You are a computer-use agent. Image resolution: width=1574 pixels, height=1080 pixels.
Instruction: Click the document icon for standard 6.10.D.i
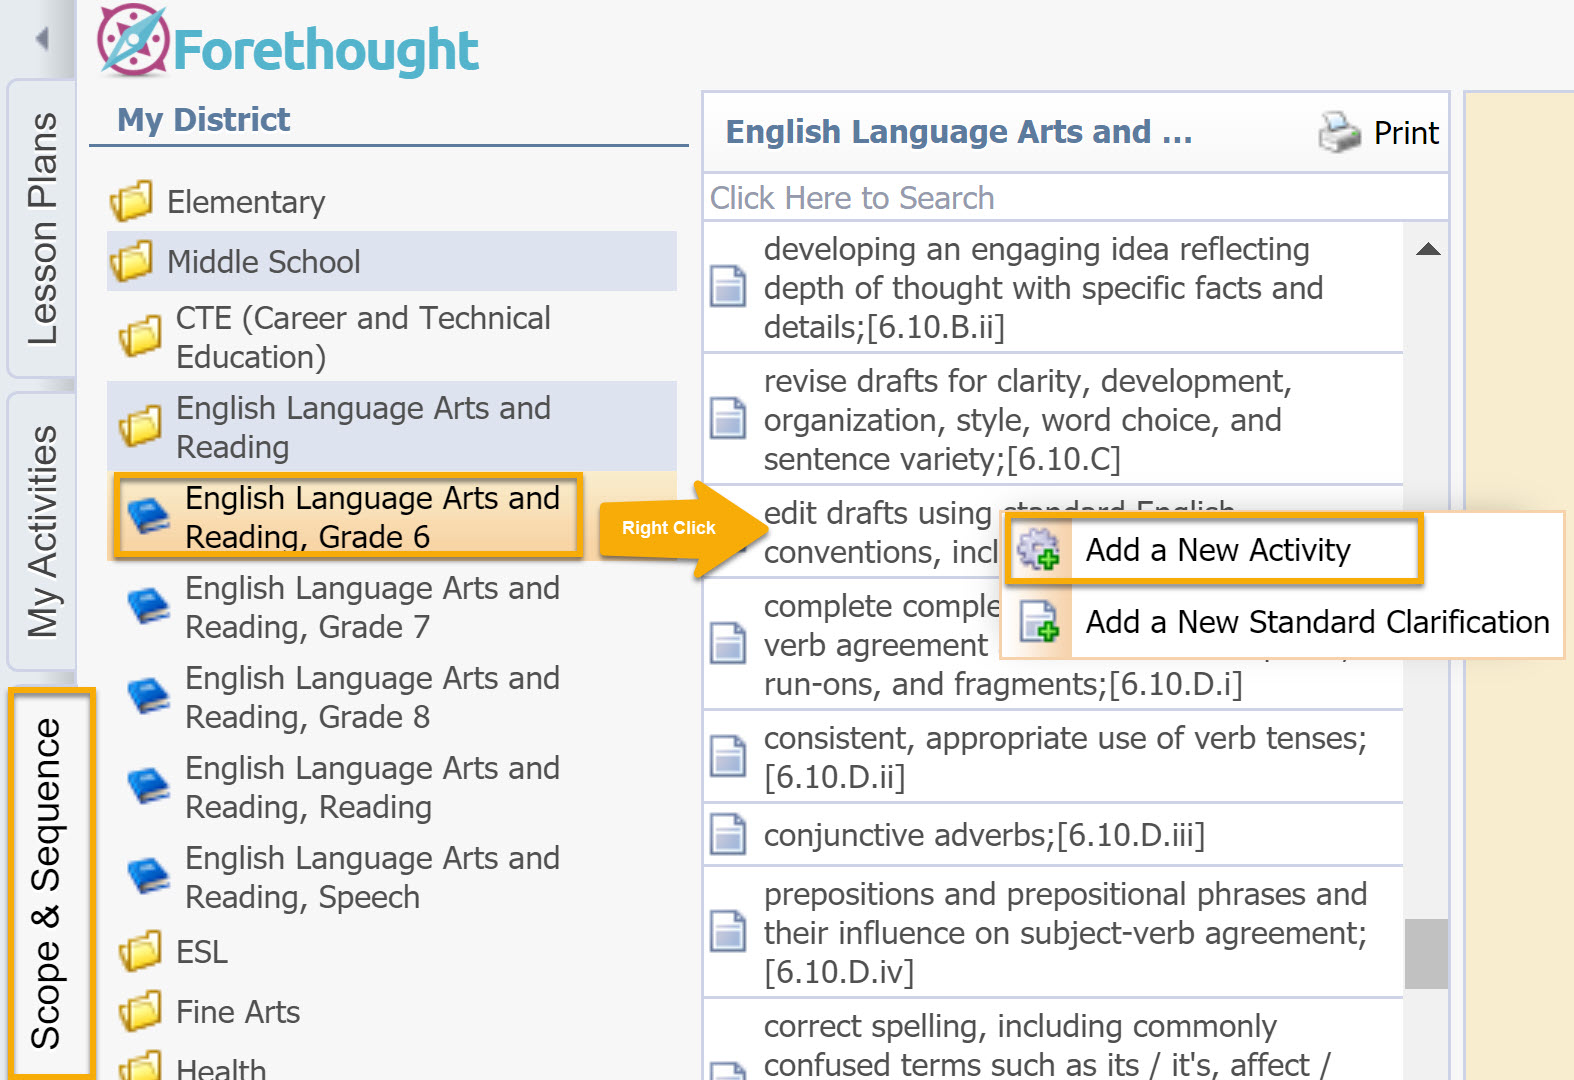(x=728, y=643)
